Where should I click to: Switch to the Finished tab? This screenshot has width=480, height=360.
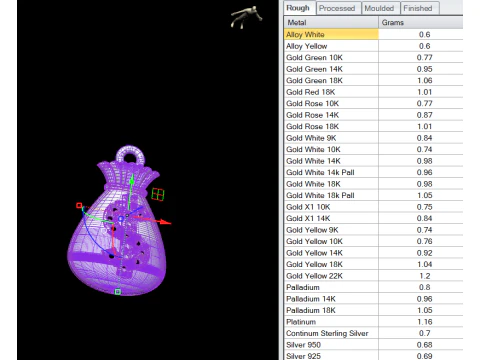tap(418, 8)
